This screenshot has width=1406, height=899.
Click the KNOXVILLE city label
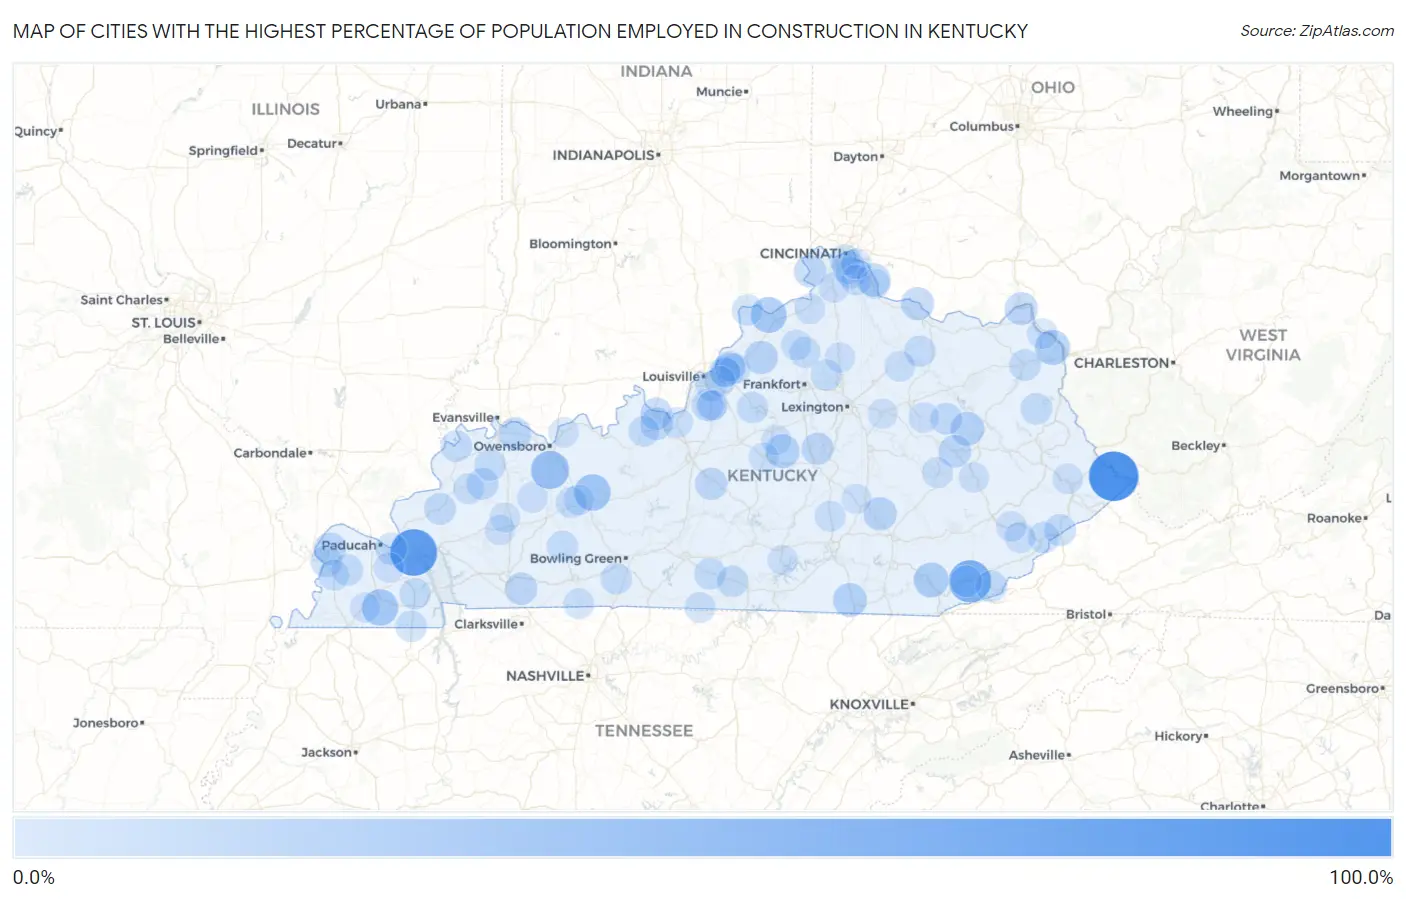[869, 704]
